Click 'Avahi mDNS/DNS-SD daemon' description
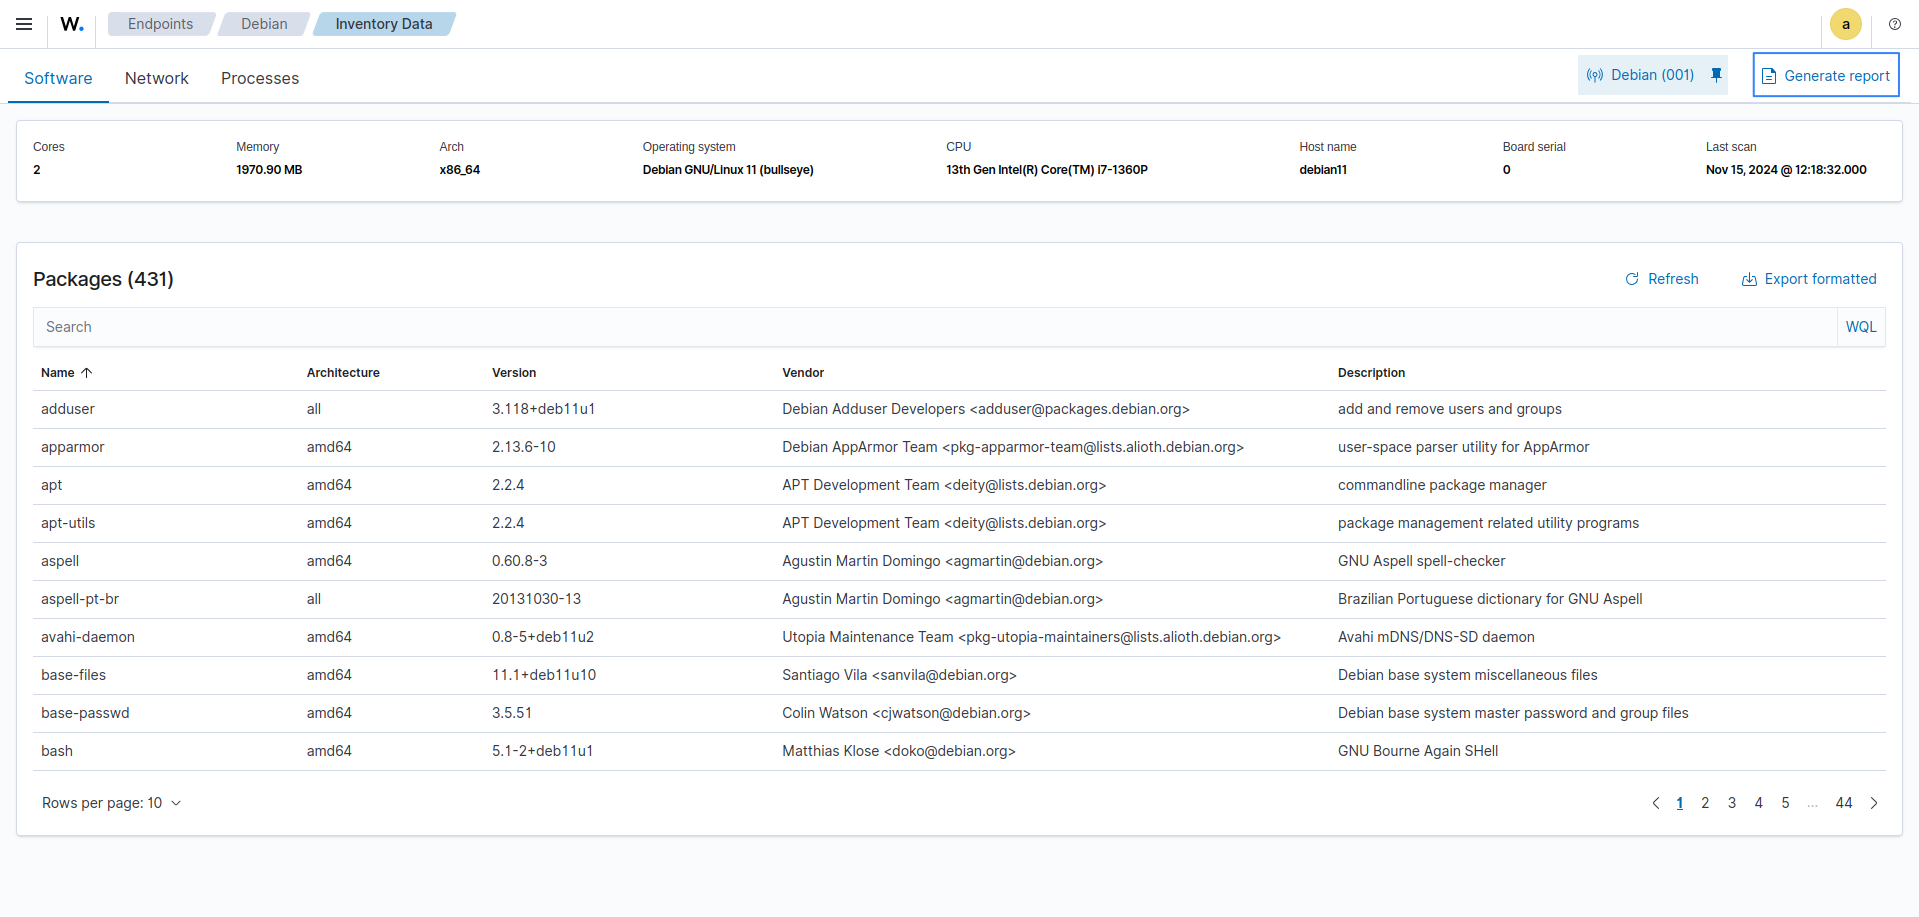This screenshot has width=1919, height=917. click(x=1436, y=637)
